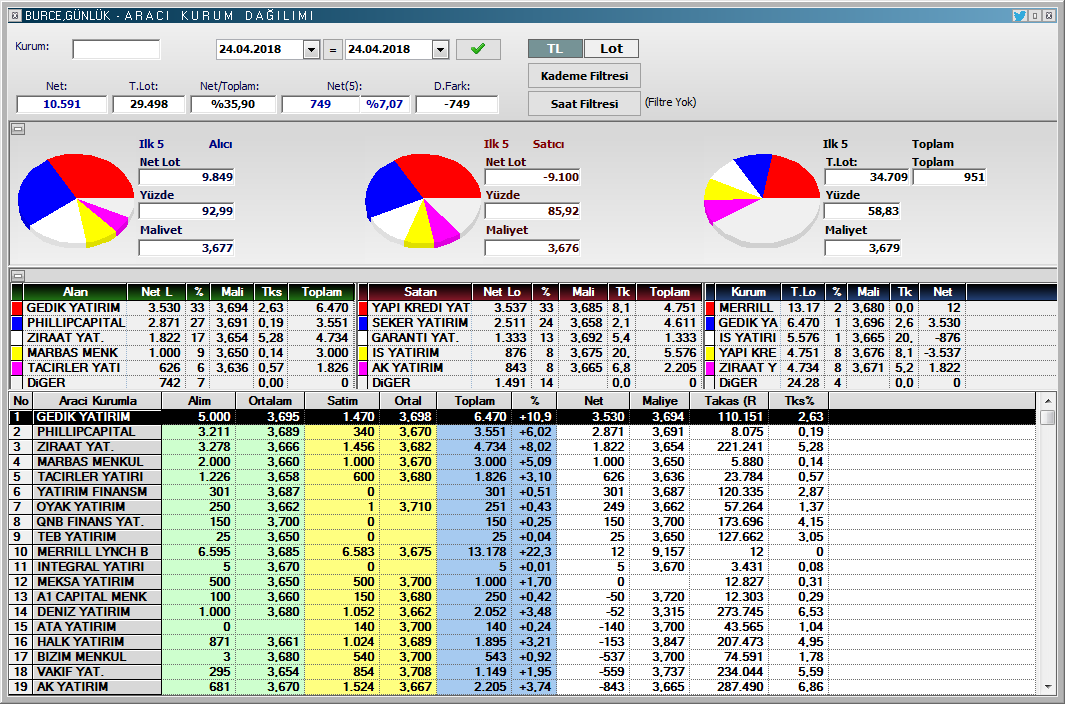Share via the Twitter bird icon
The image size is (1065, 704).
tap(1019, 15)
